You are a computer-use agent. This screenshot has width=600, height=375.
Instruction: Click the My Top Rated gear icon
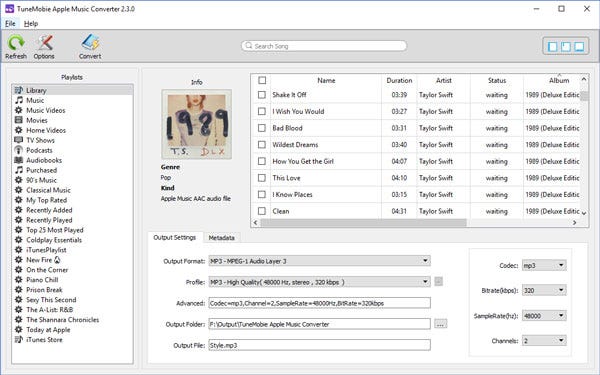[18, 200]
